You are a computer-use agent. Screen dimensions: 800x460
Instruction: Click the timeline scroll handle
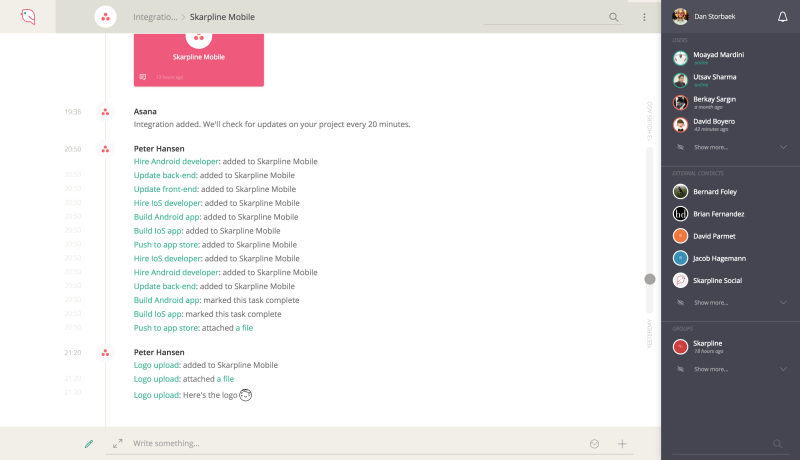point(649,279)
